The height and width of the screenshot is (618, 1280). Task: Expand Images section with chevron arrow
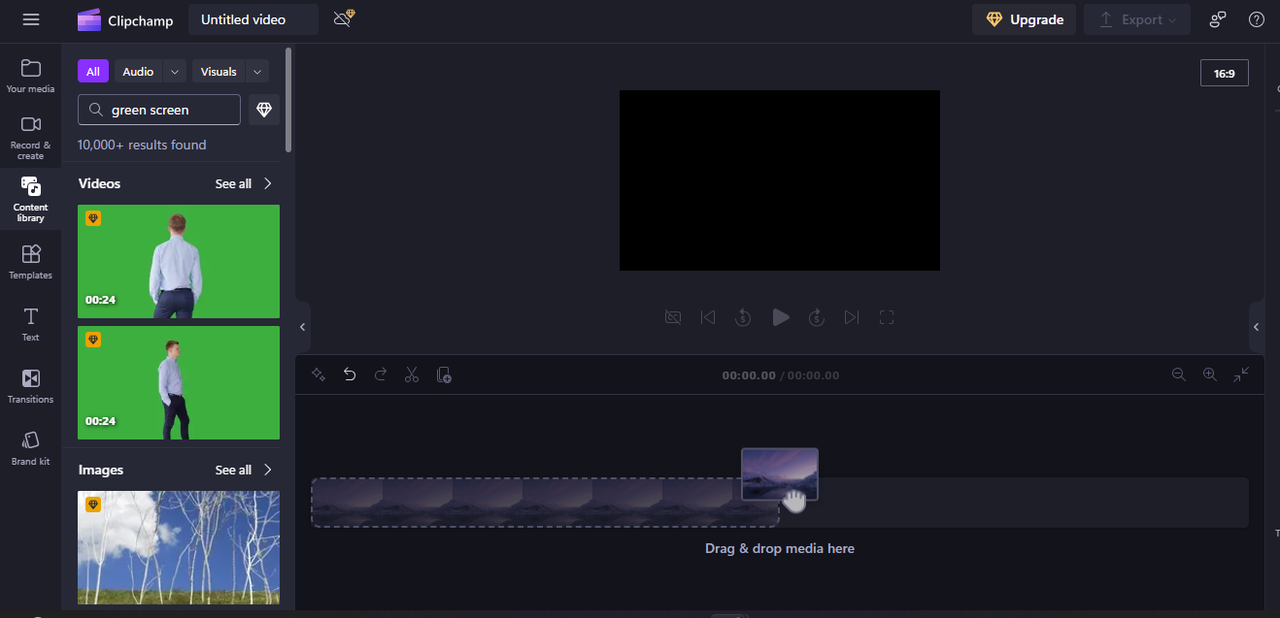[x=268, y=470]
